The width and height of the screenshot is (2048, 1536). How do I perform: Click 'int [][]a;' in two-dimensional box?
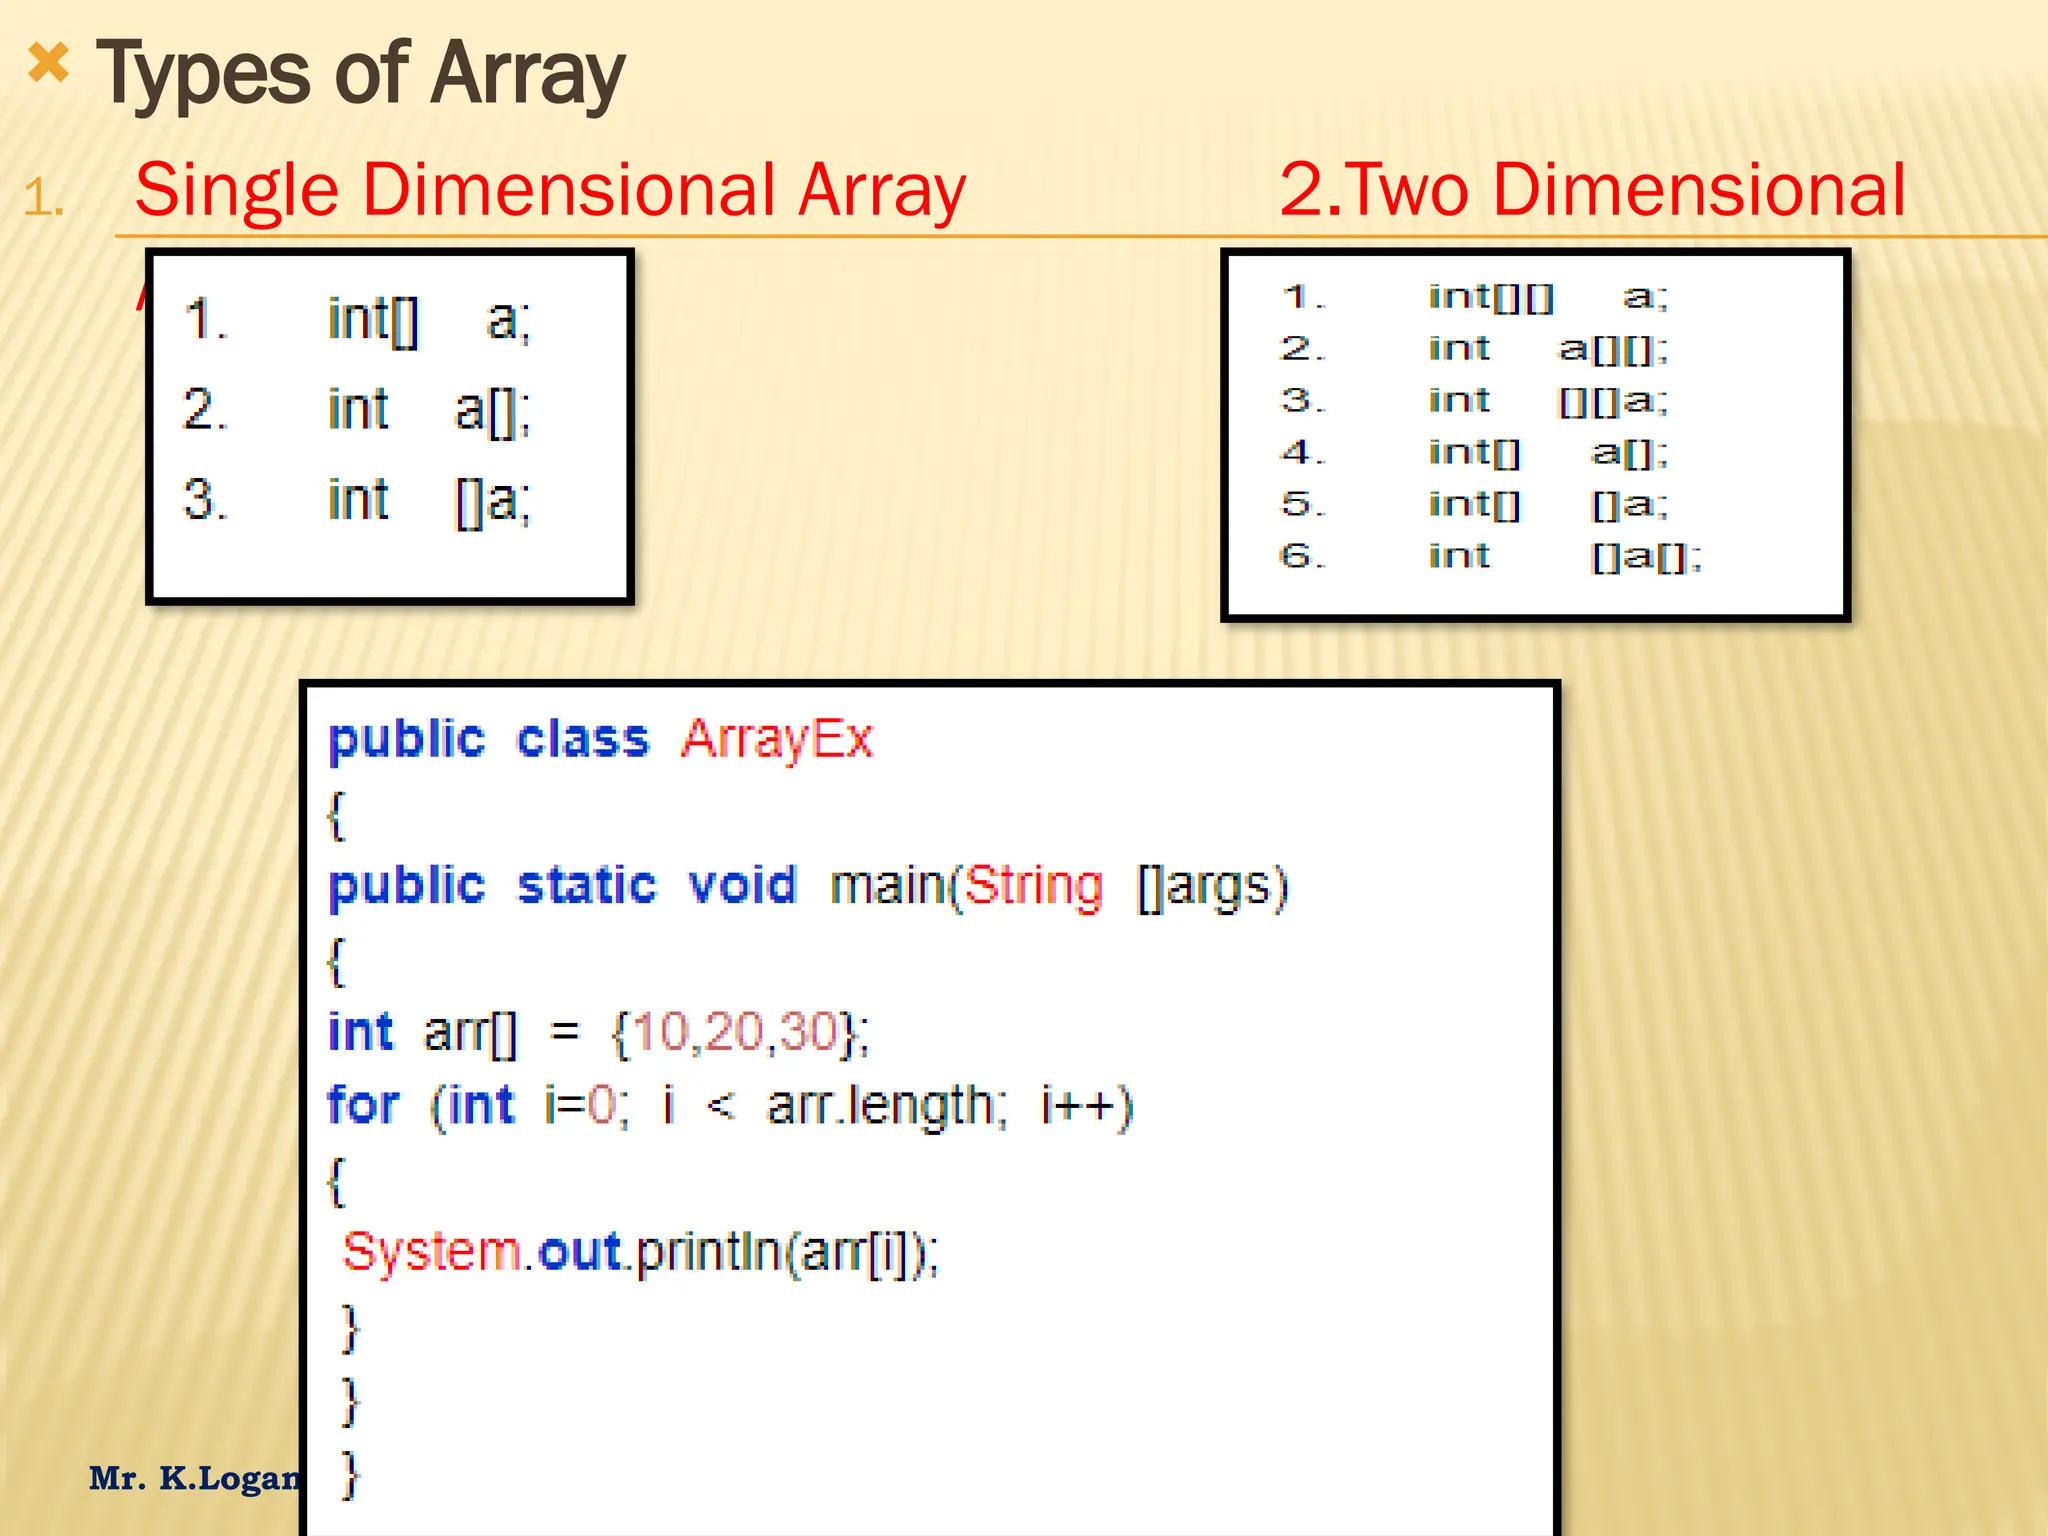click(x=1548, y=401)
